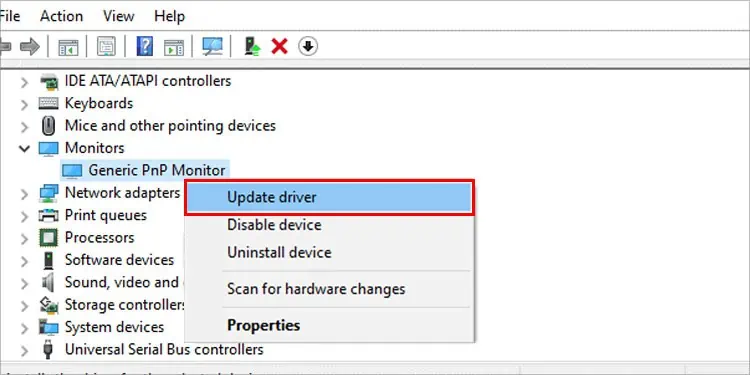Click the Action Pane toggle toolbar icon
This screenshot has width=750, height=375.
174,47
